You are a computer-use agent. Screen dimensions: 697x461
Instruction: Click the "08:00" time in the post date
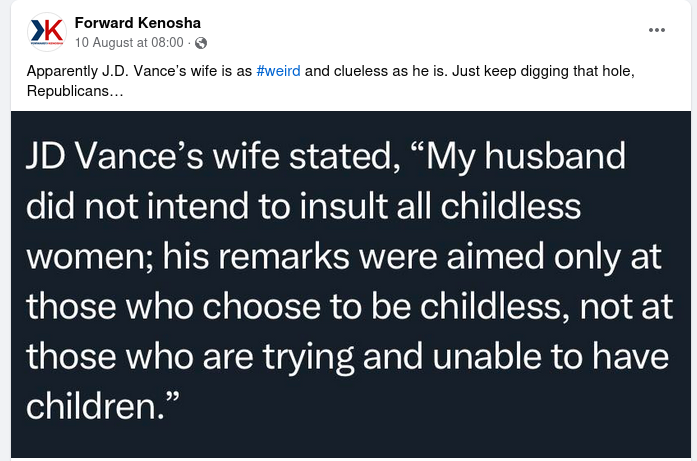tap(166, 42)
